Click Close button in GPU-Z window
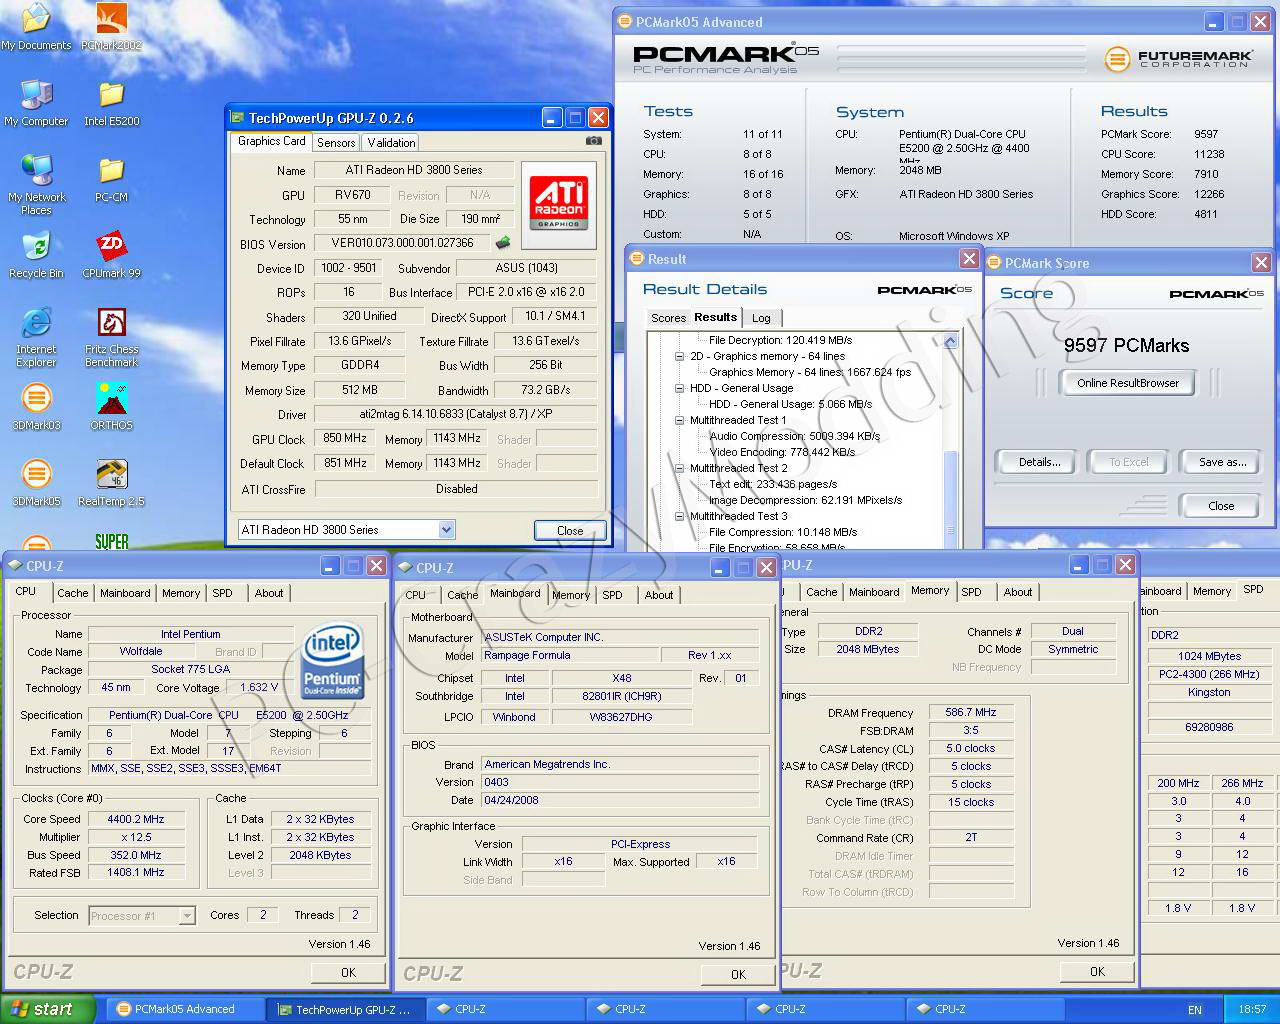Image resolution: width=1280 pixels, height=1024 pixels. [x=570, y=531]
